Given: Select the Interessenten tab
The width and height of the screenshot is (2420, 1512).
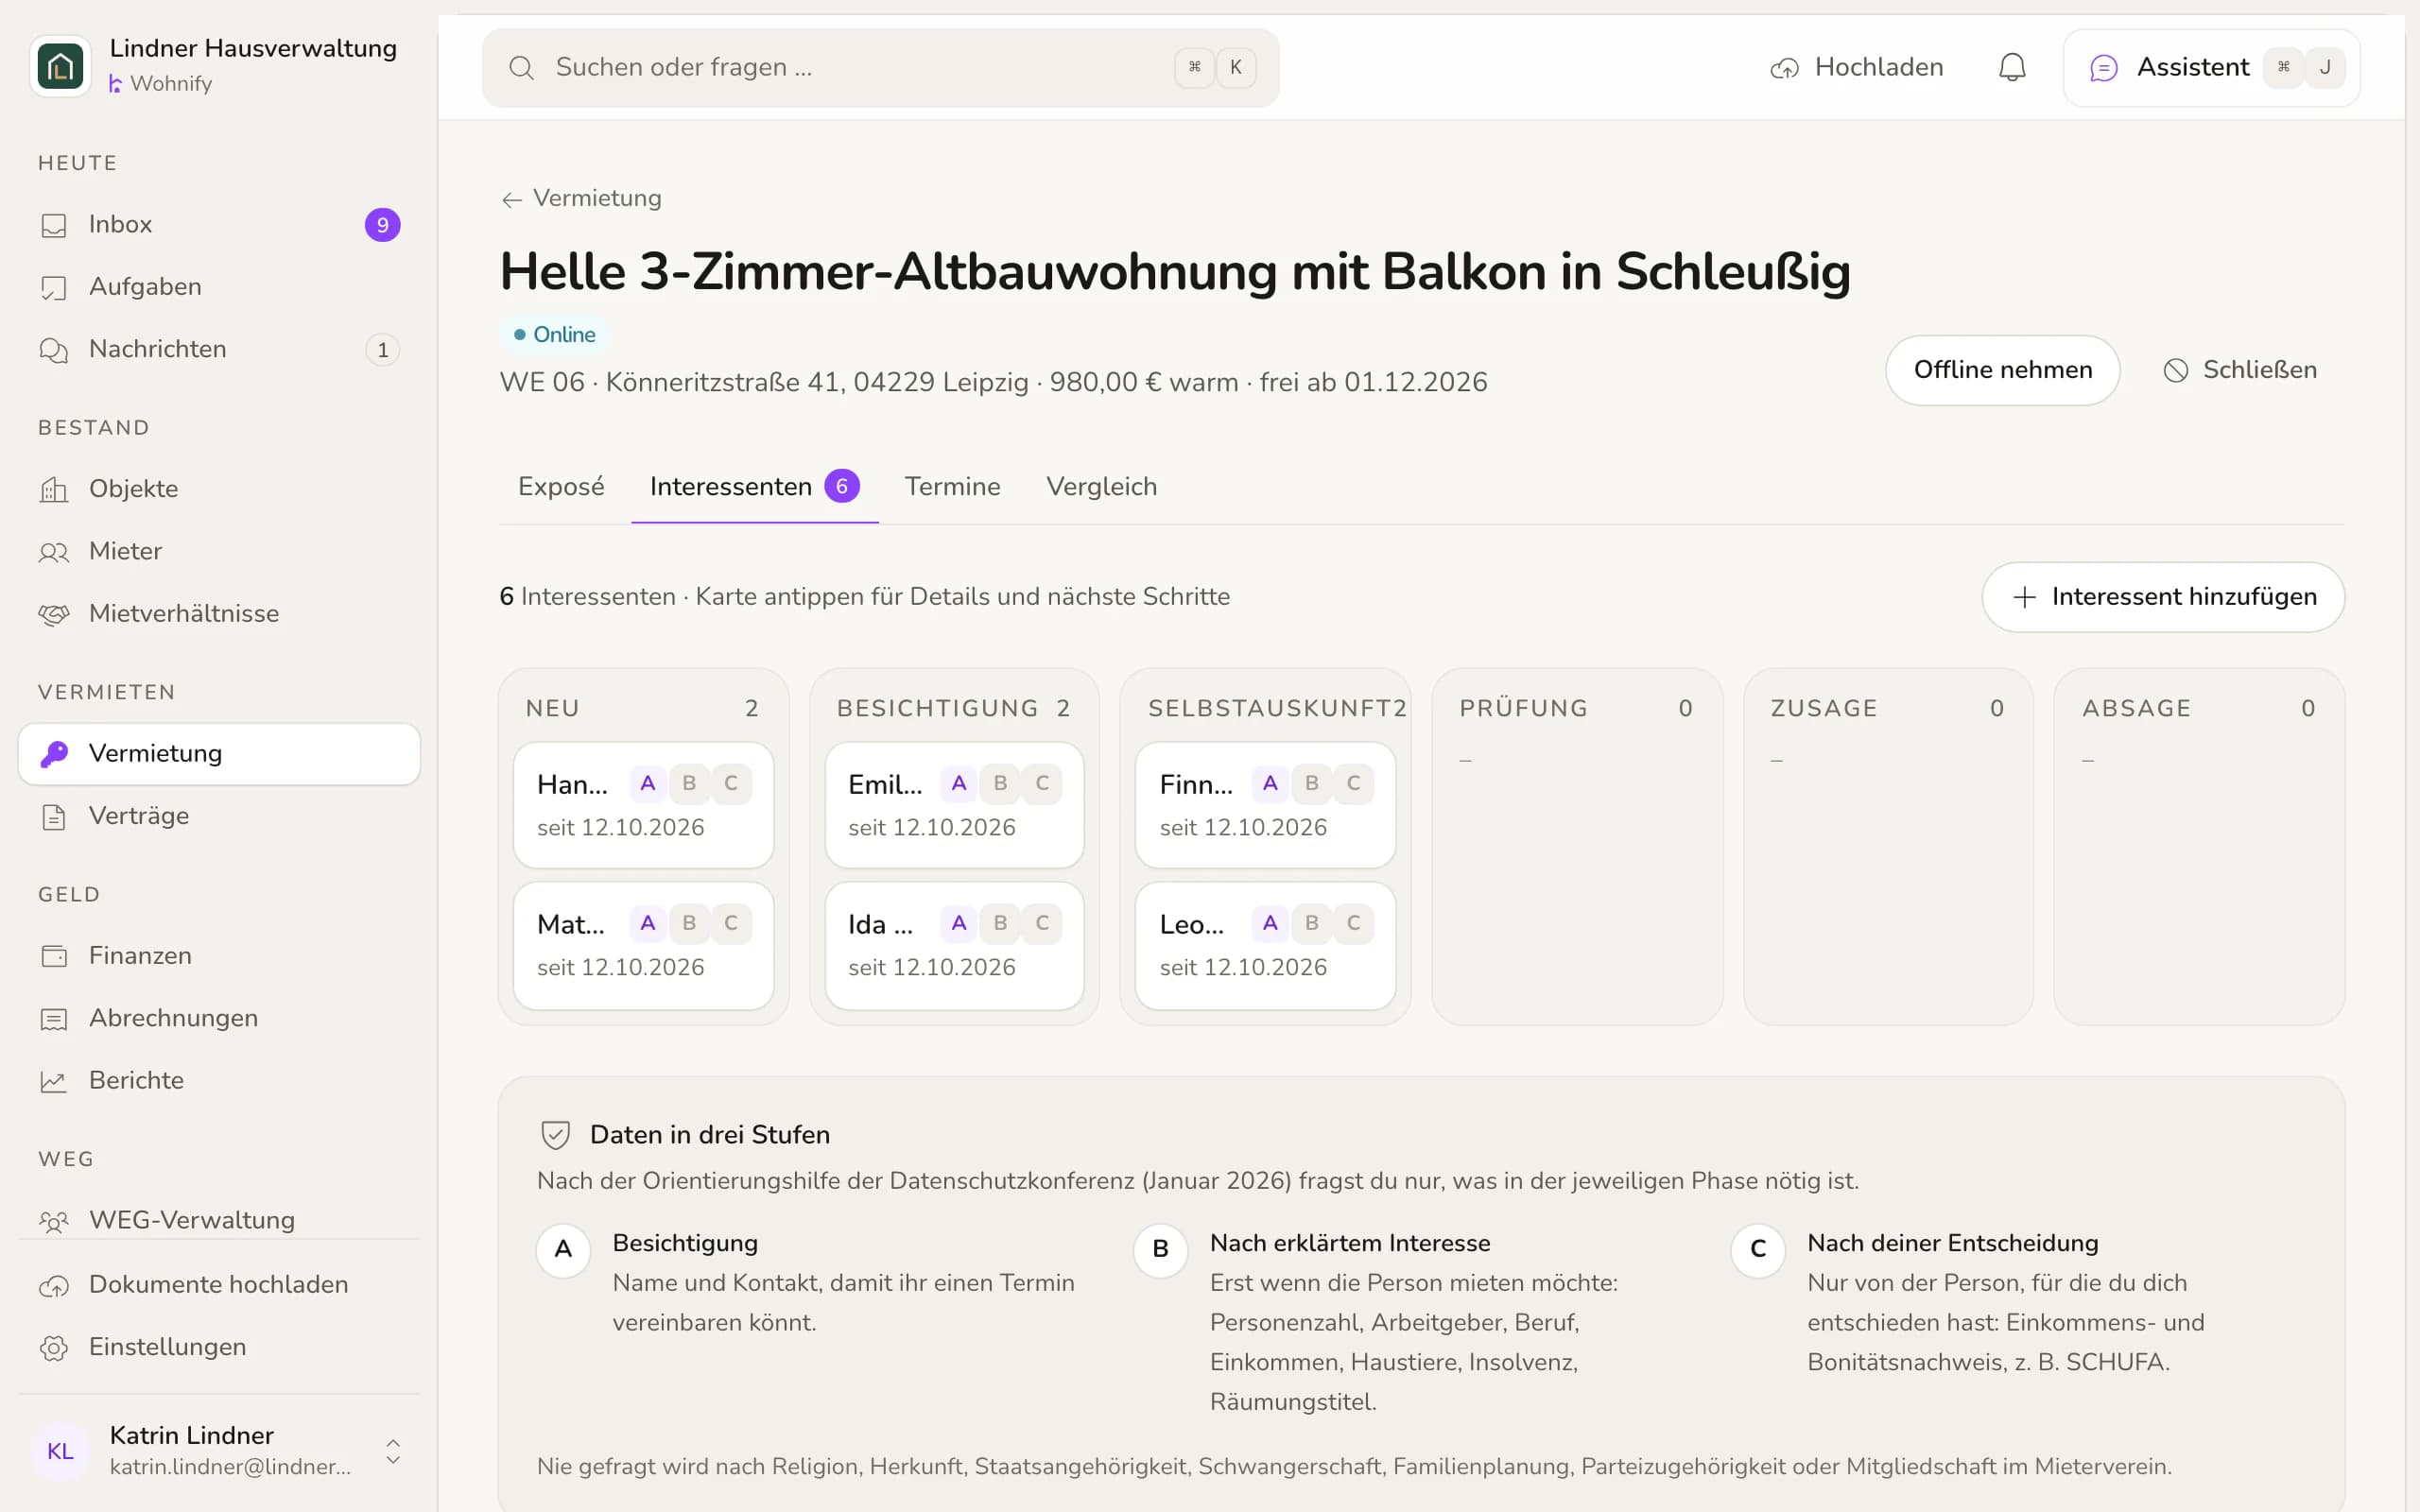Looking at the screenshot, I should 755,487.
